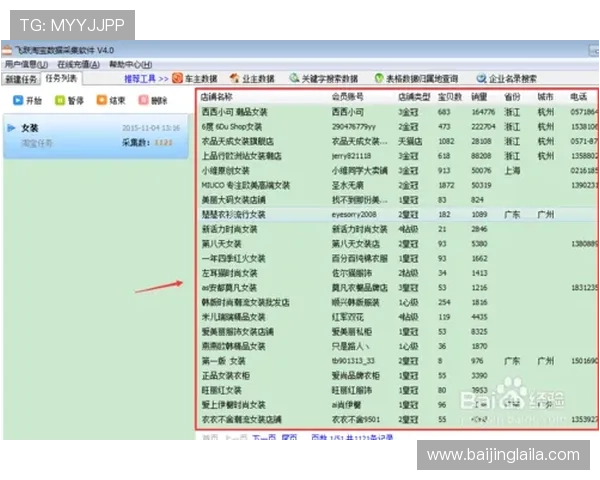
Task: Open the 用户信息(U) menu
Action: coord(26,64)
